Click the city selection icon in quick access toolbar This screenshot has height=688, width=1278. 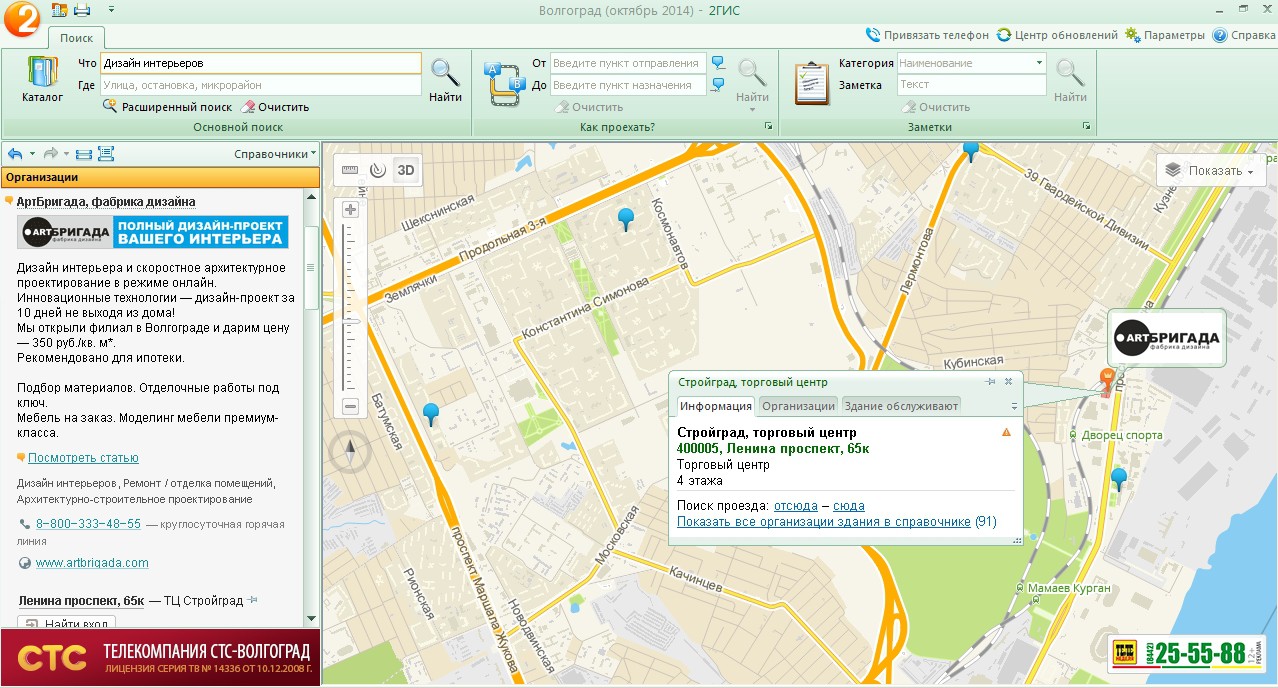pyautogui.click(x=59, y=10)
